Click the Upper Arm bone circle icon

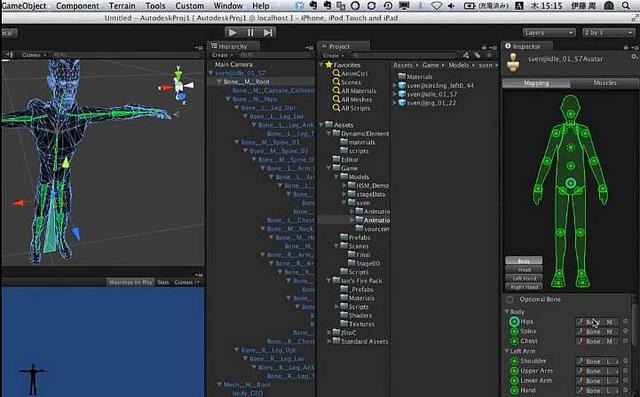pyautogui.click(x=514, y=371)
